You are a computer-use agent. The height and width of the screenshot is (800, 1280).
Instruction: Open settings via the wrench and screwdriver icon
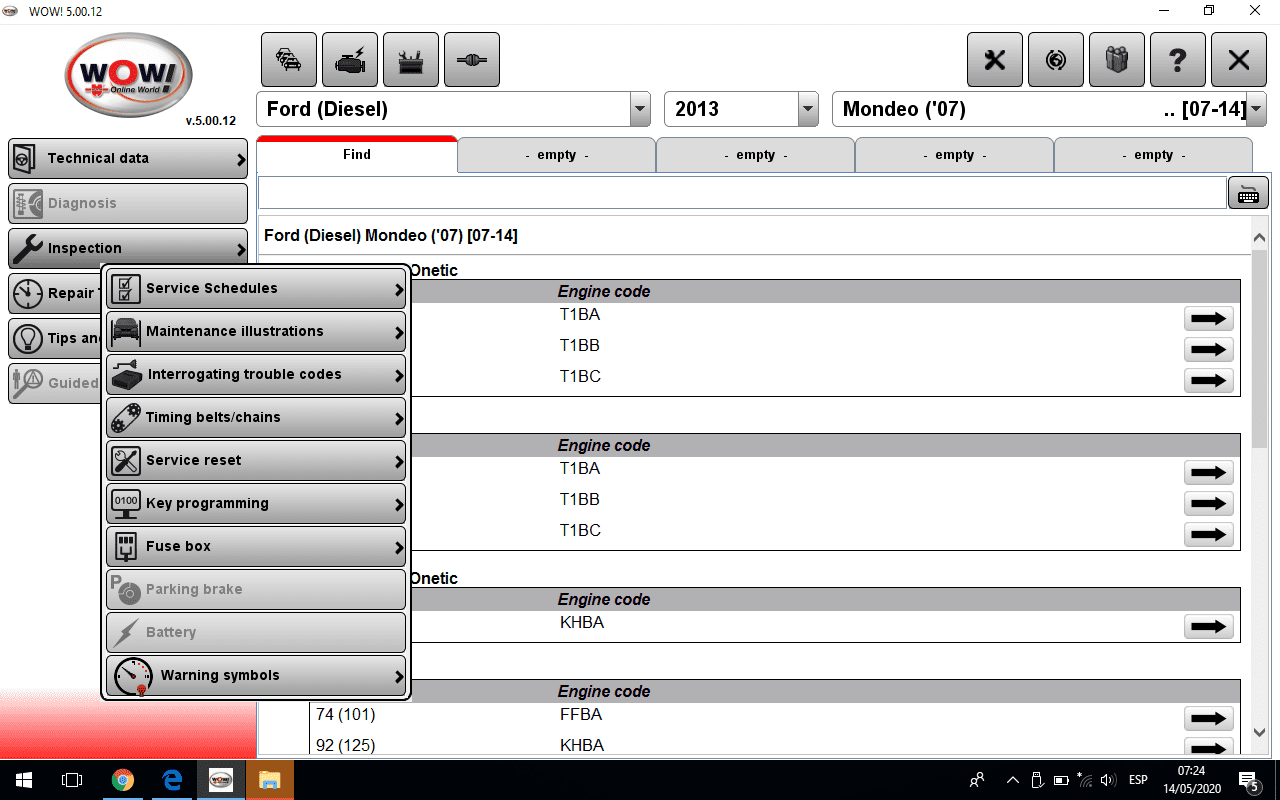coord(994,60)
